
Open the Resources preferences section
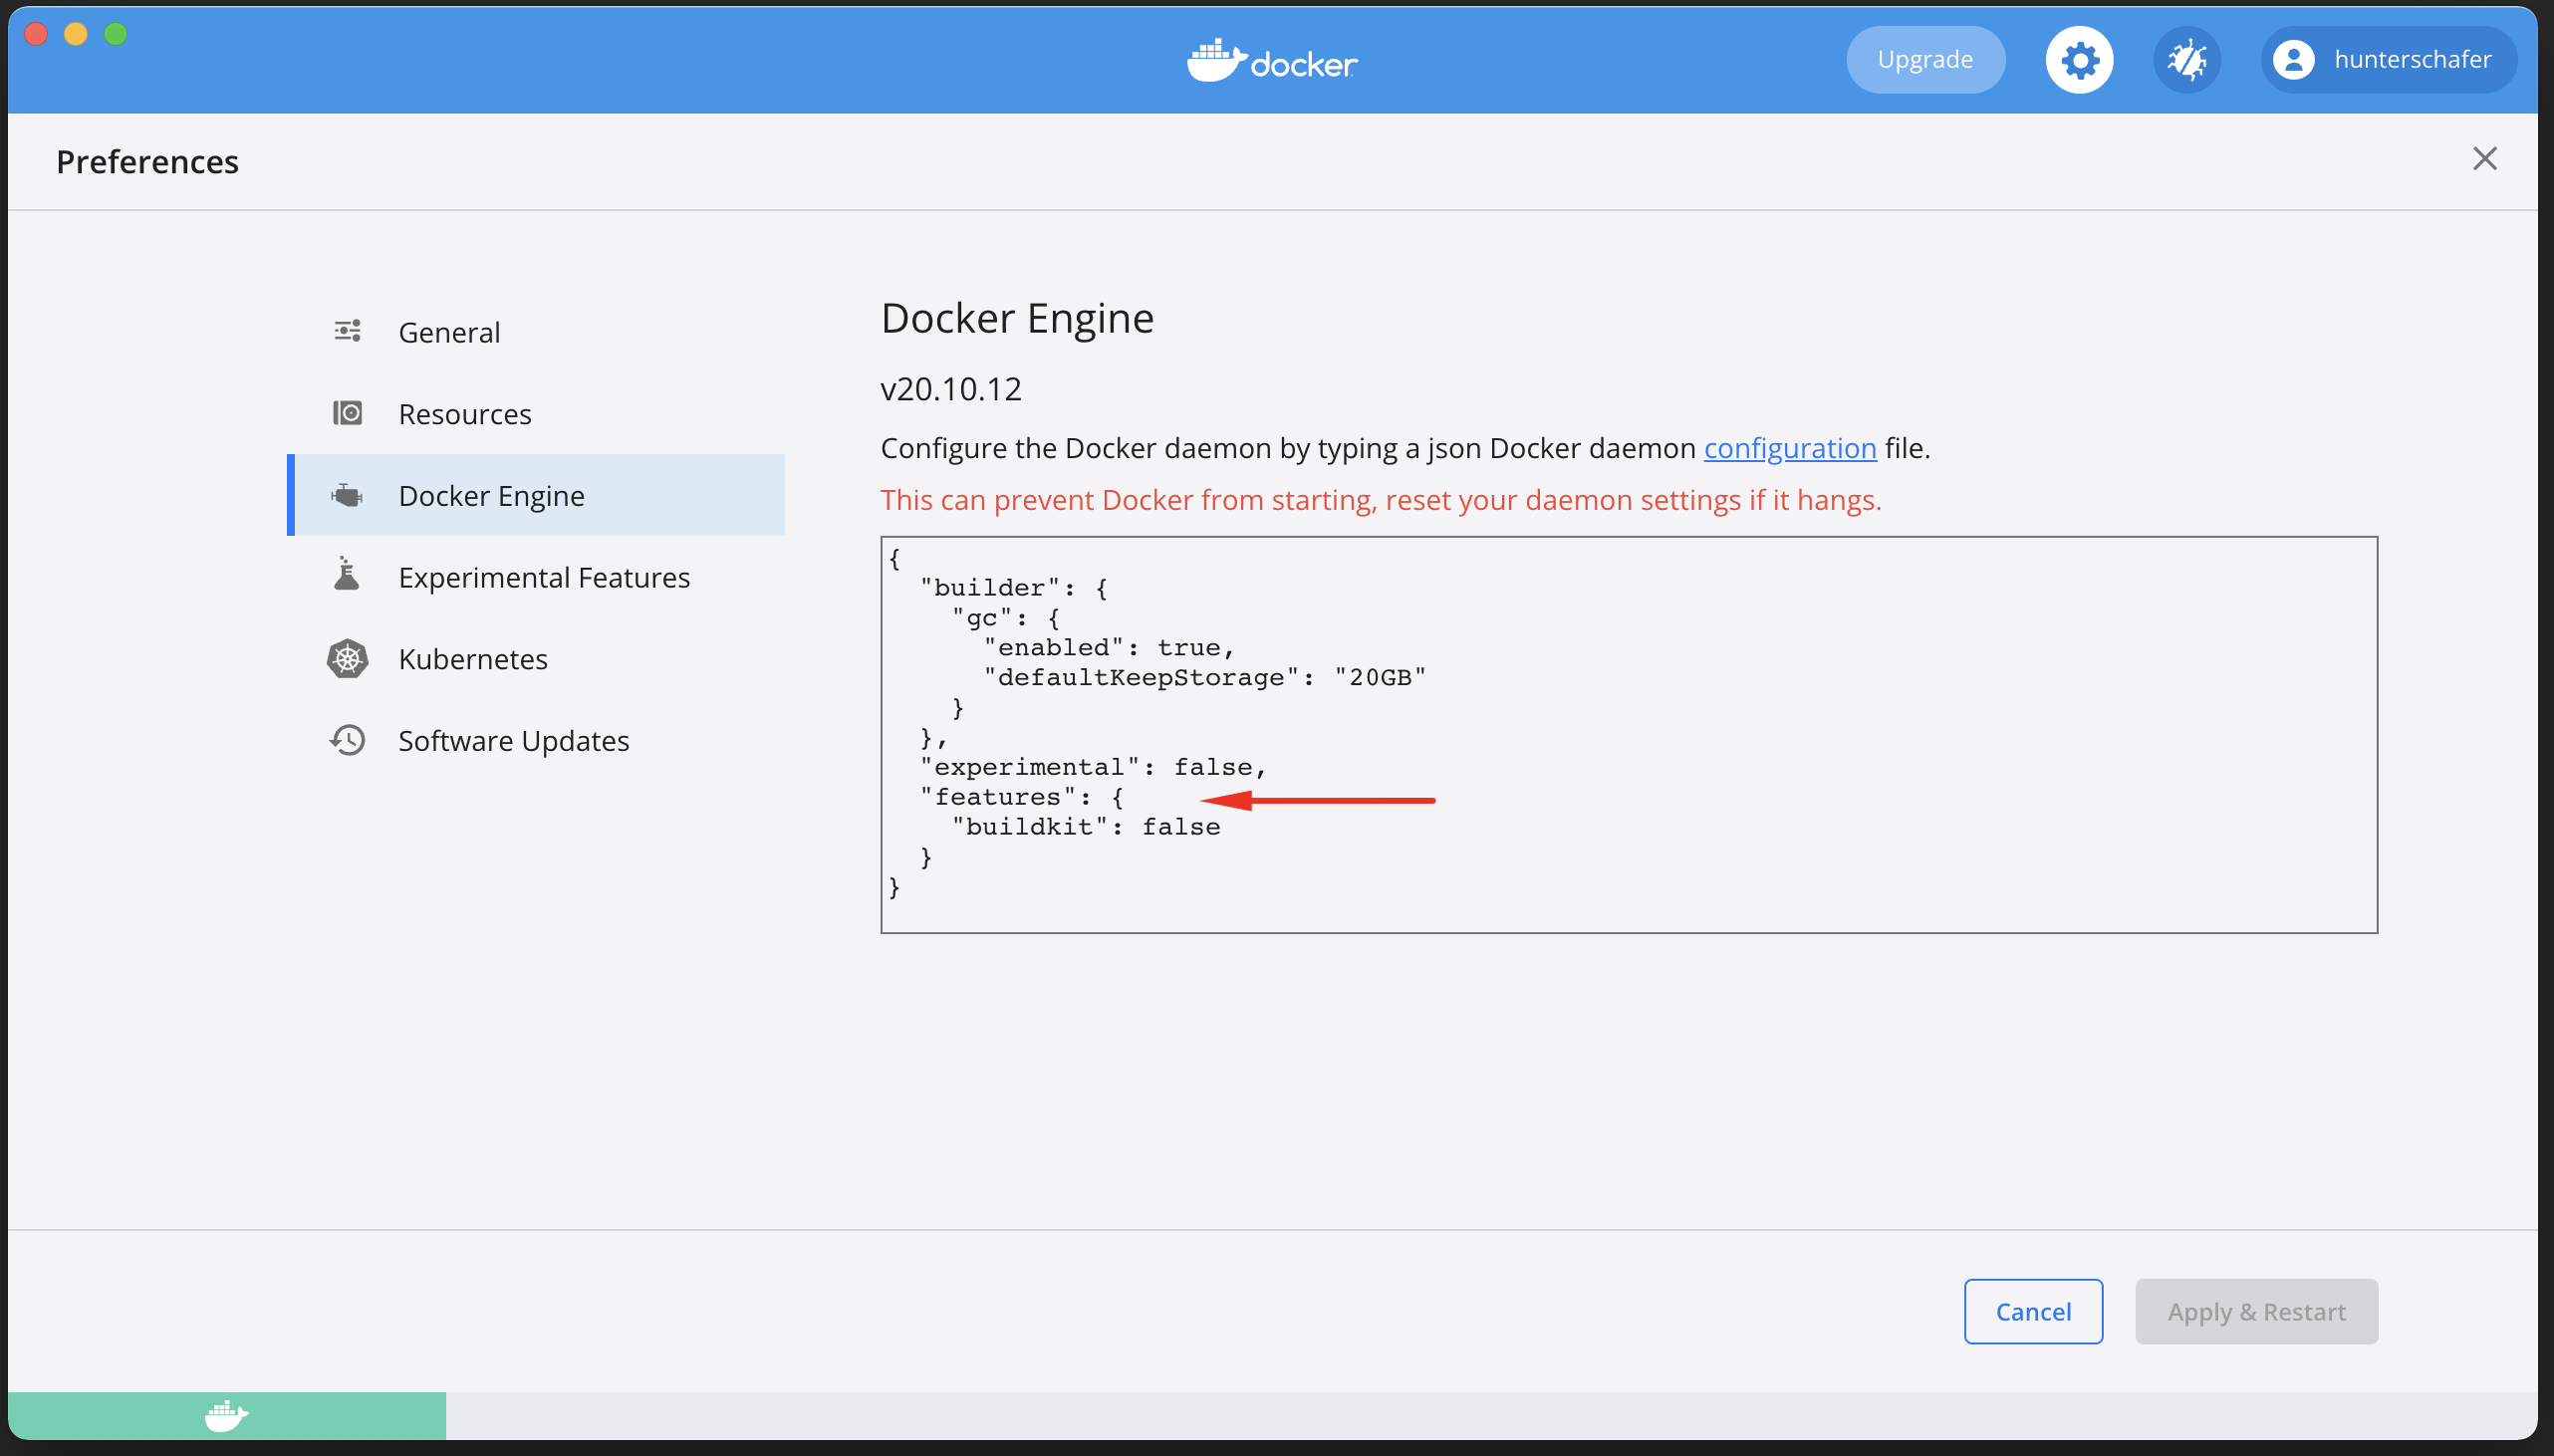537,414
